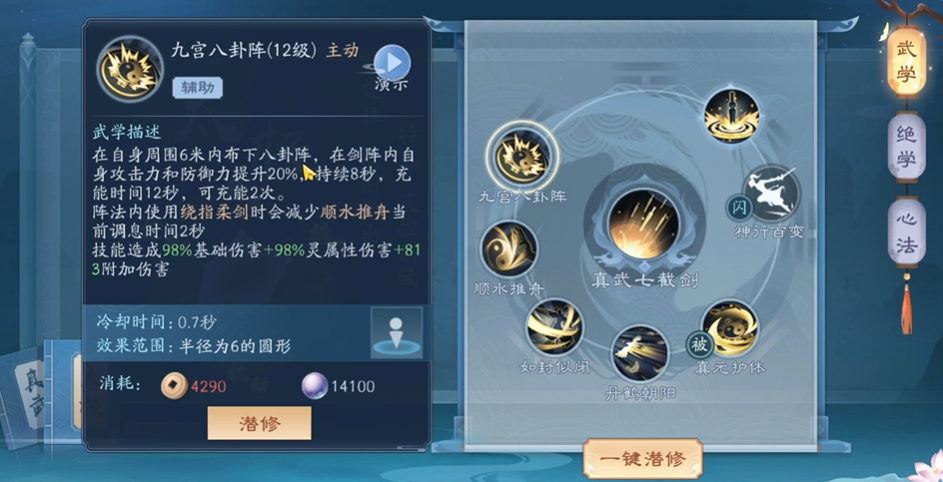
Task: Tap the effect range circle icon
Action: [396, 333]
